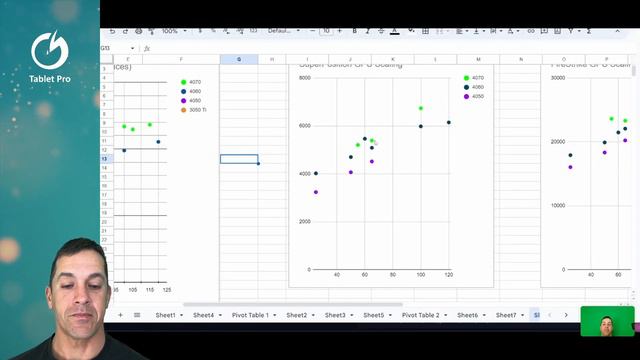The image size is (640, 360).
Task: Switch to Pivot Table 2 tab
Action: (420, 315)
